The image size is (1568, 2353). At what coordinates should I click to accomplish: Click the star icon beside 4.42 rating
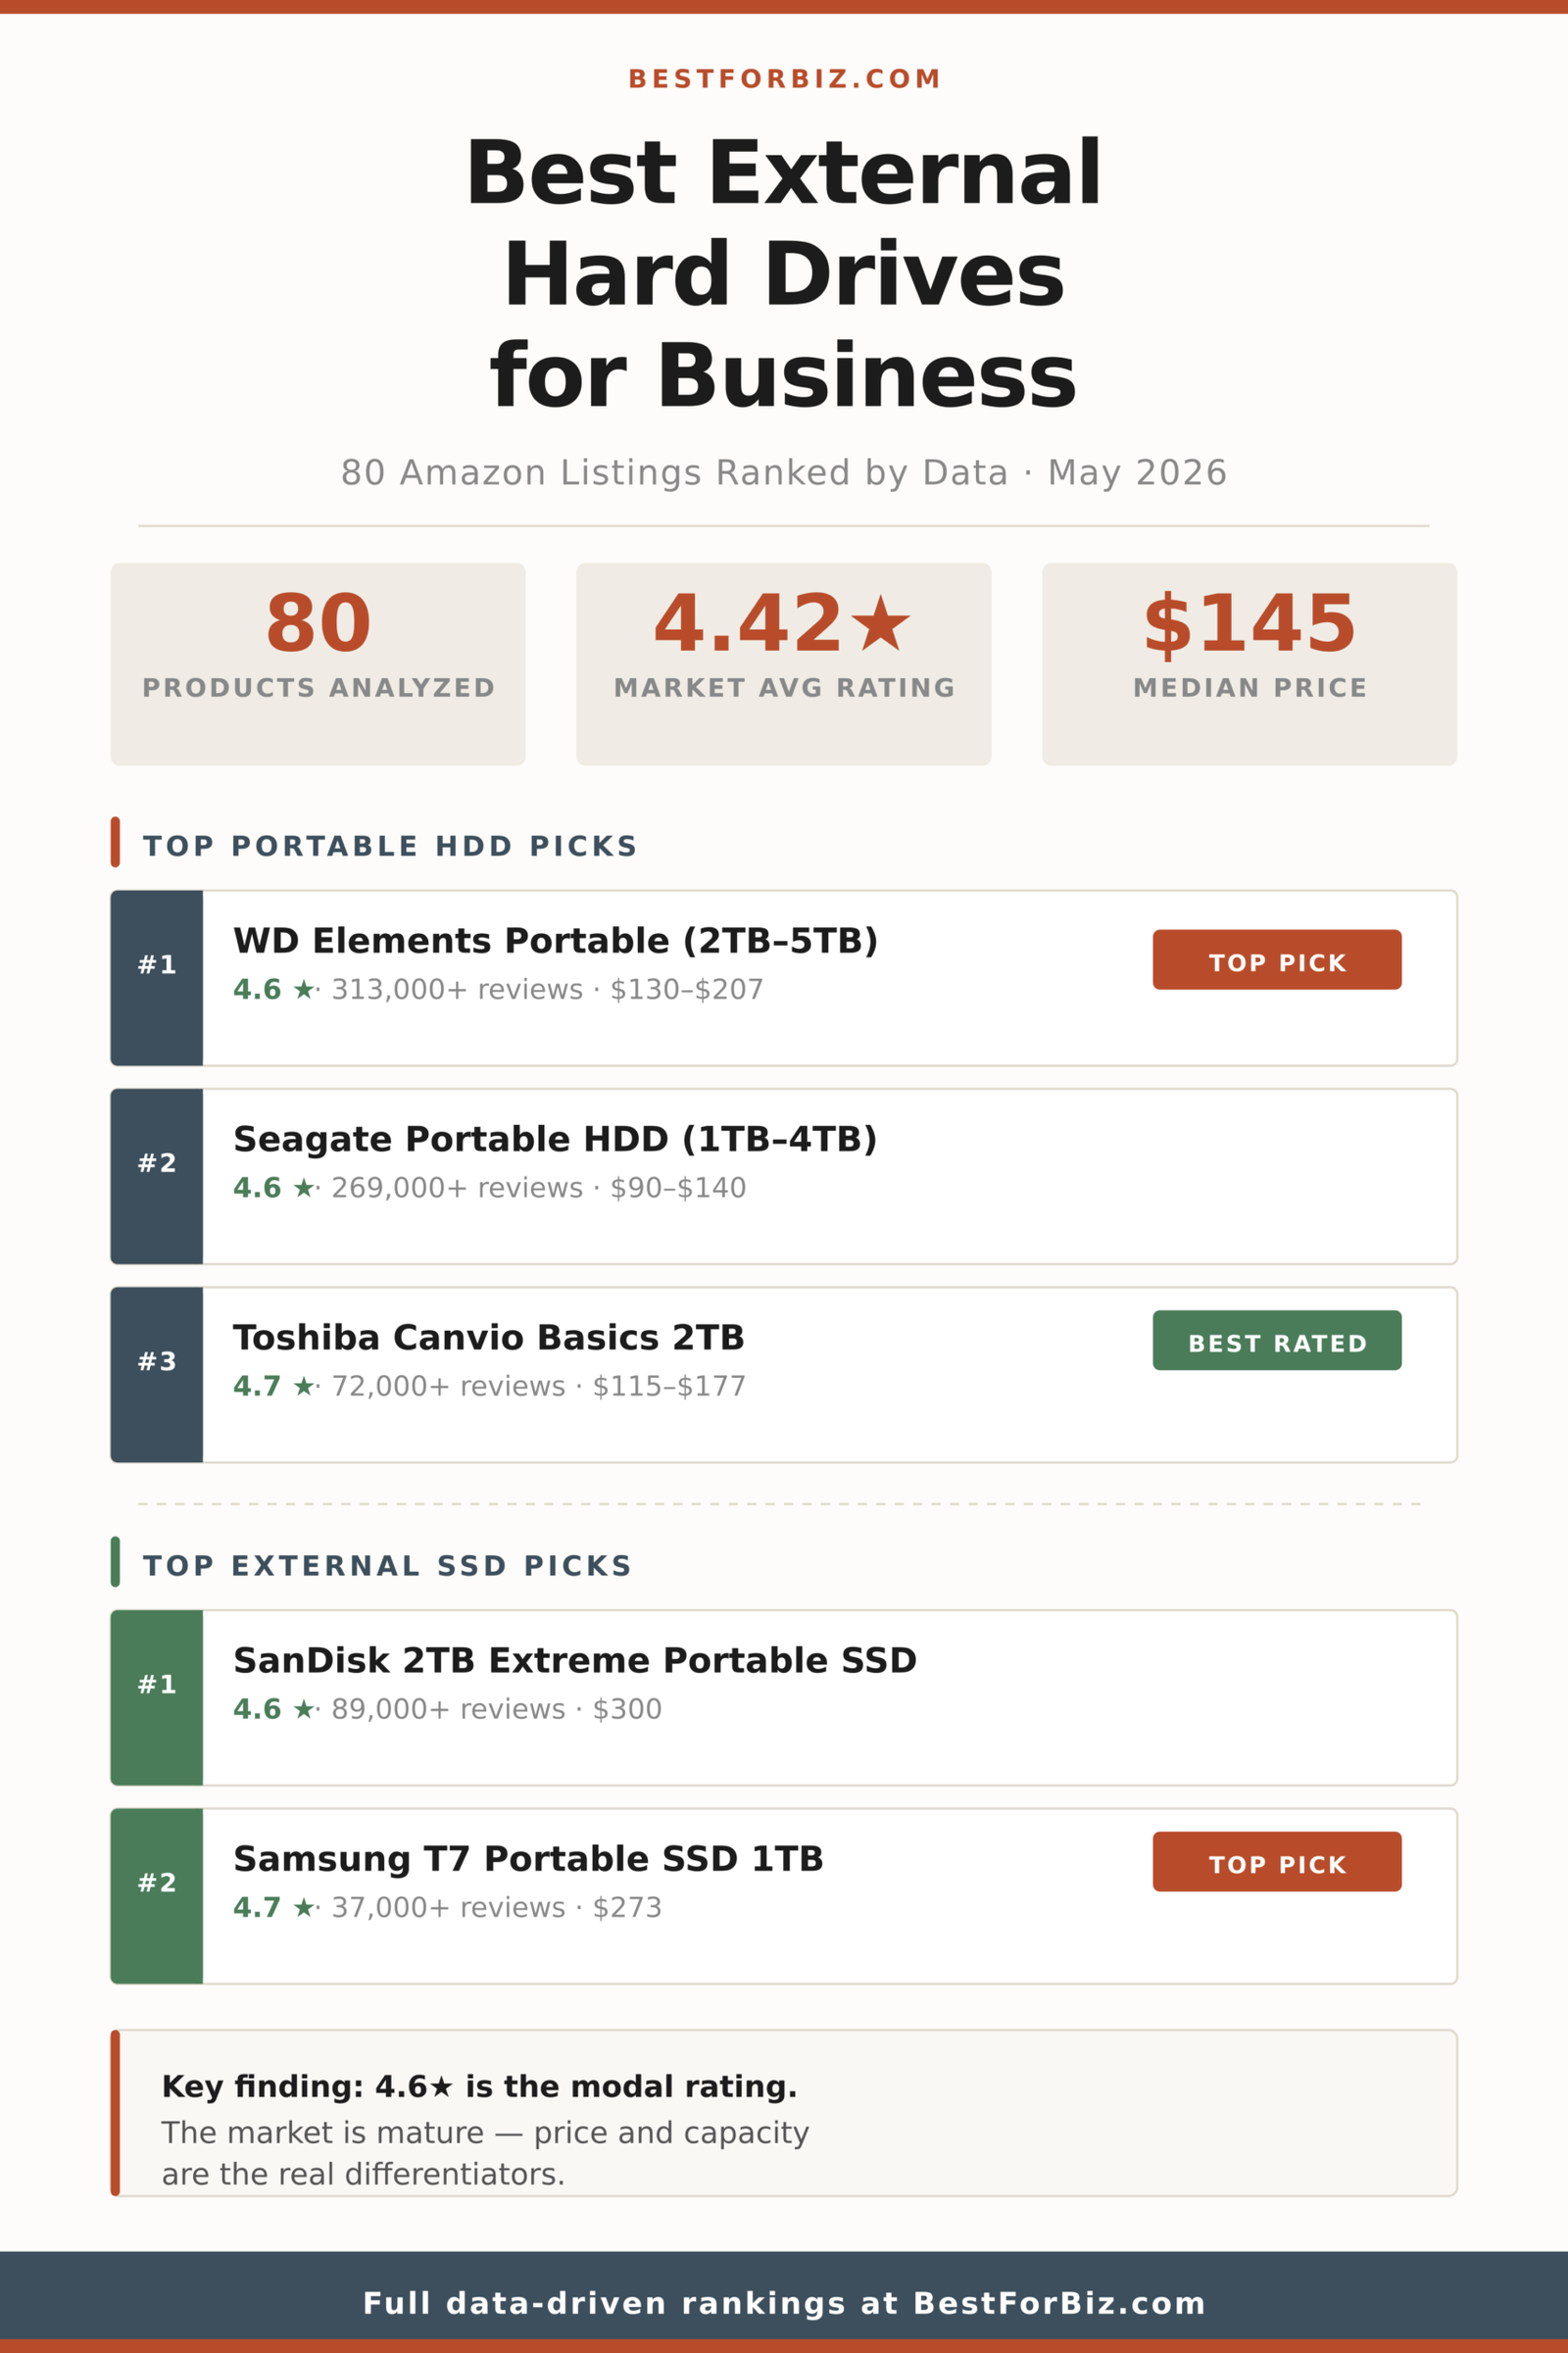point(880,623)
